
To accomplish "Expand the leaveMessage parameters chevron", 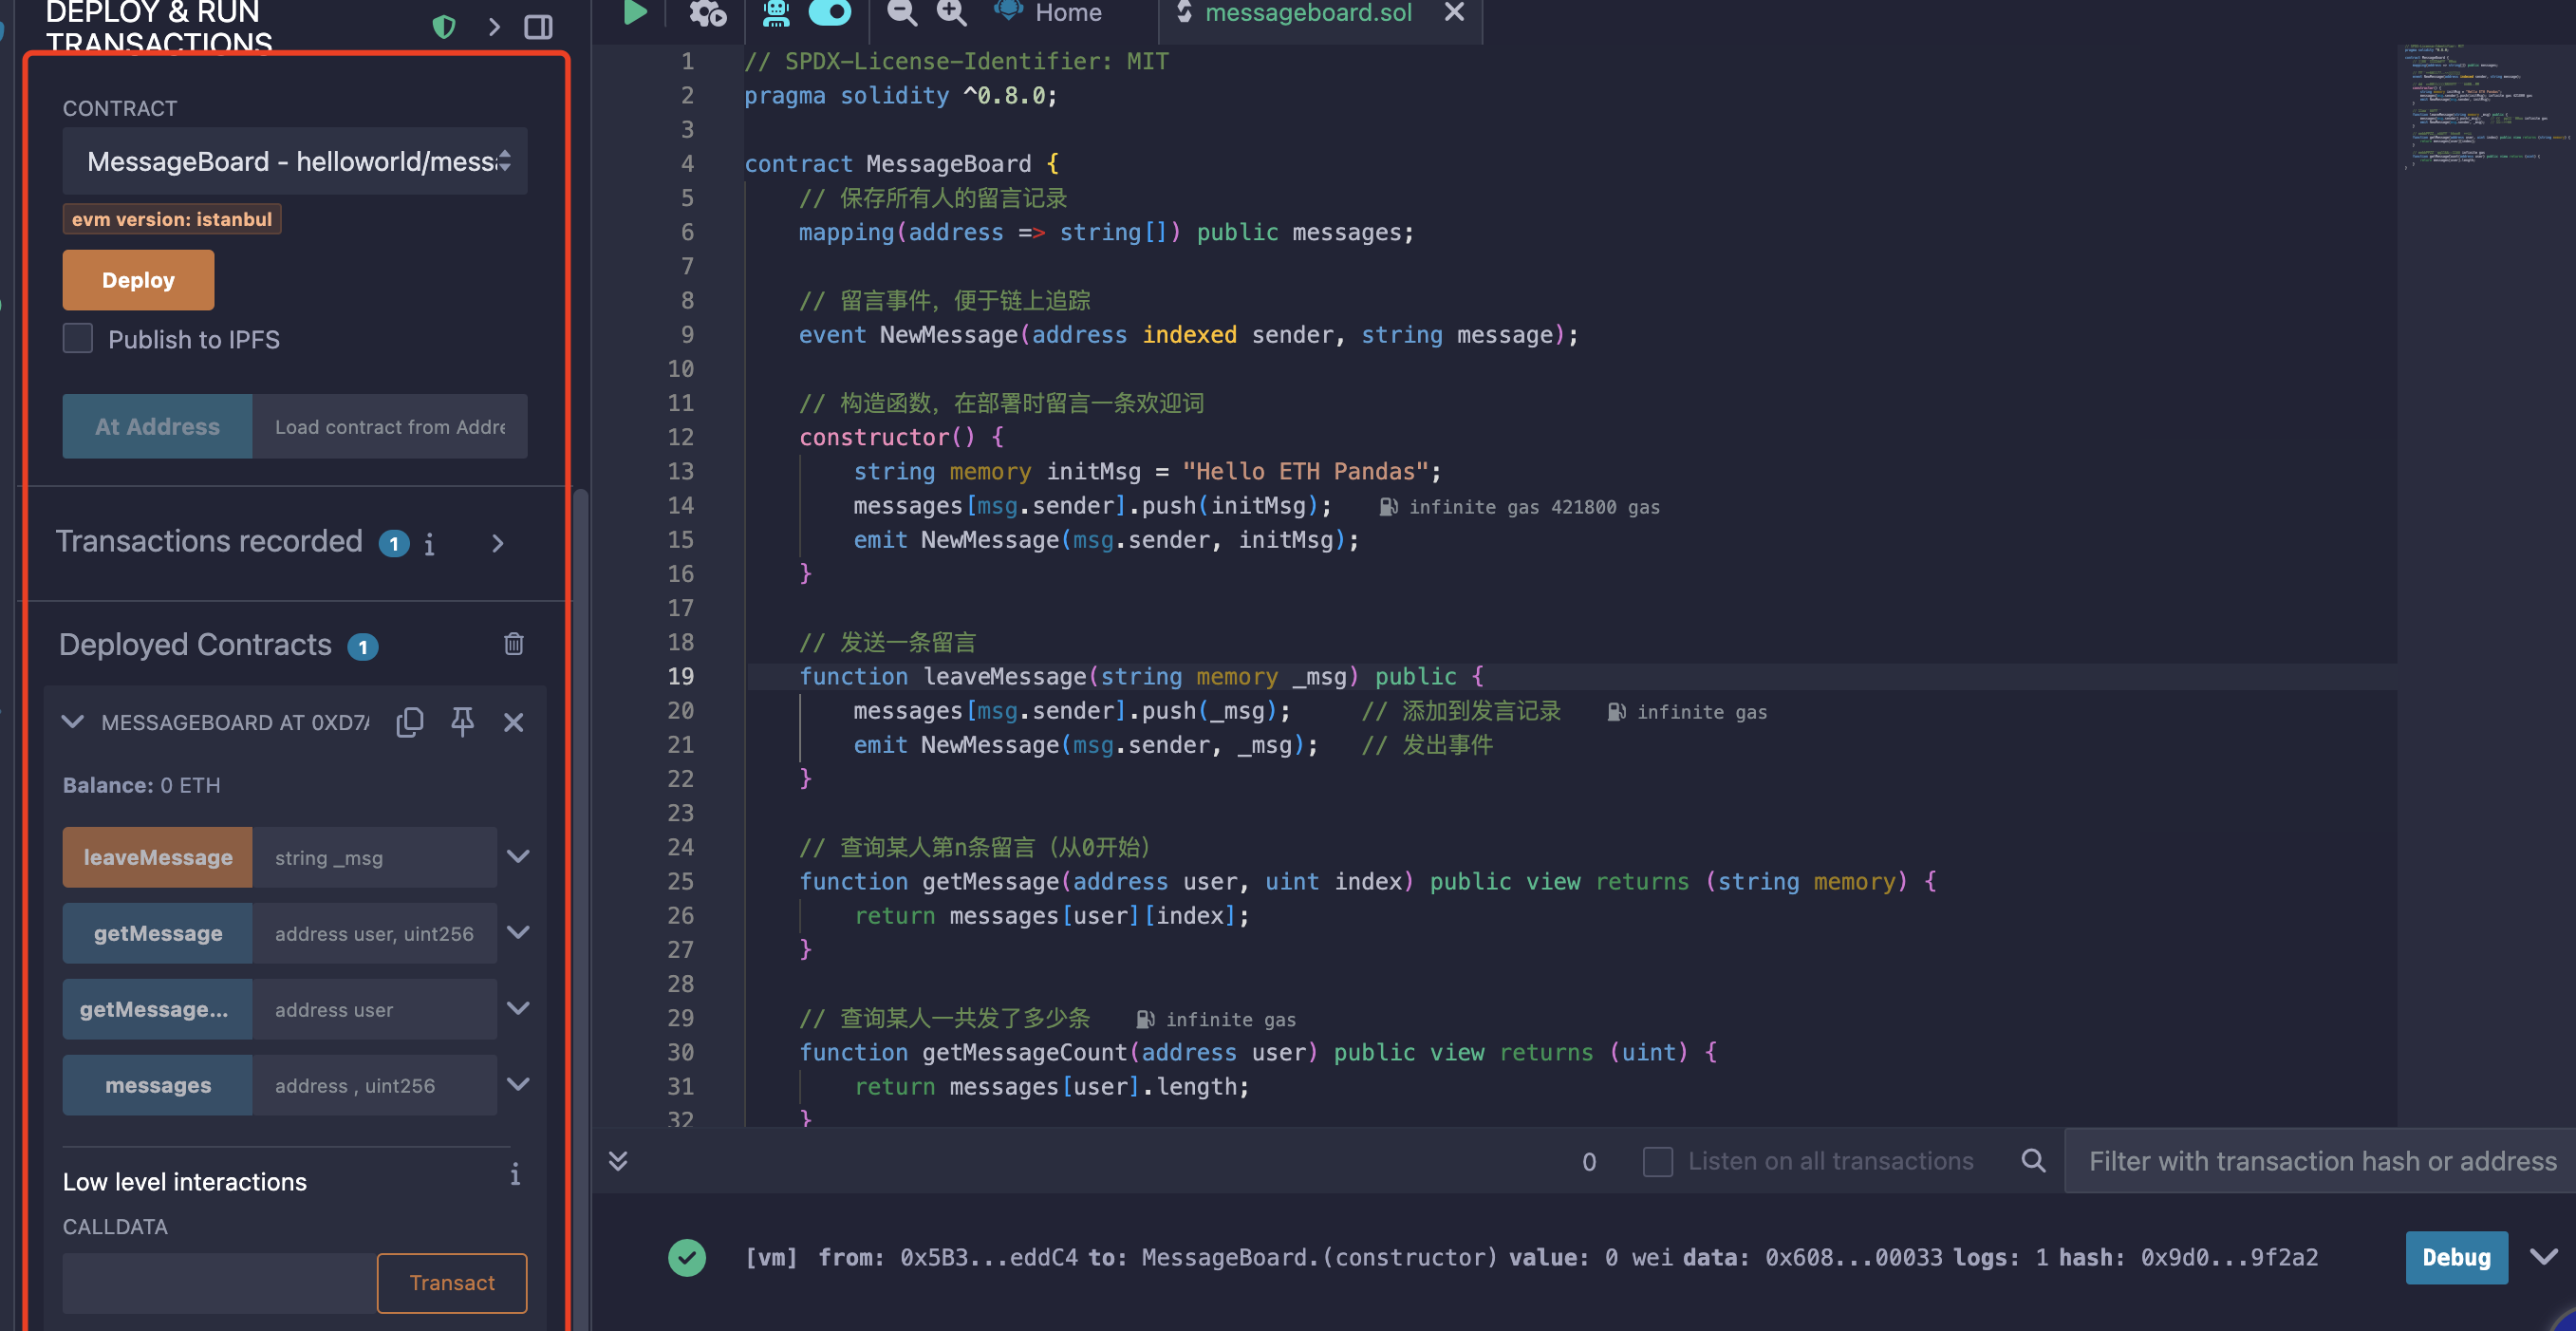I will click(518, 856).
